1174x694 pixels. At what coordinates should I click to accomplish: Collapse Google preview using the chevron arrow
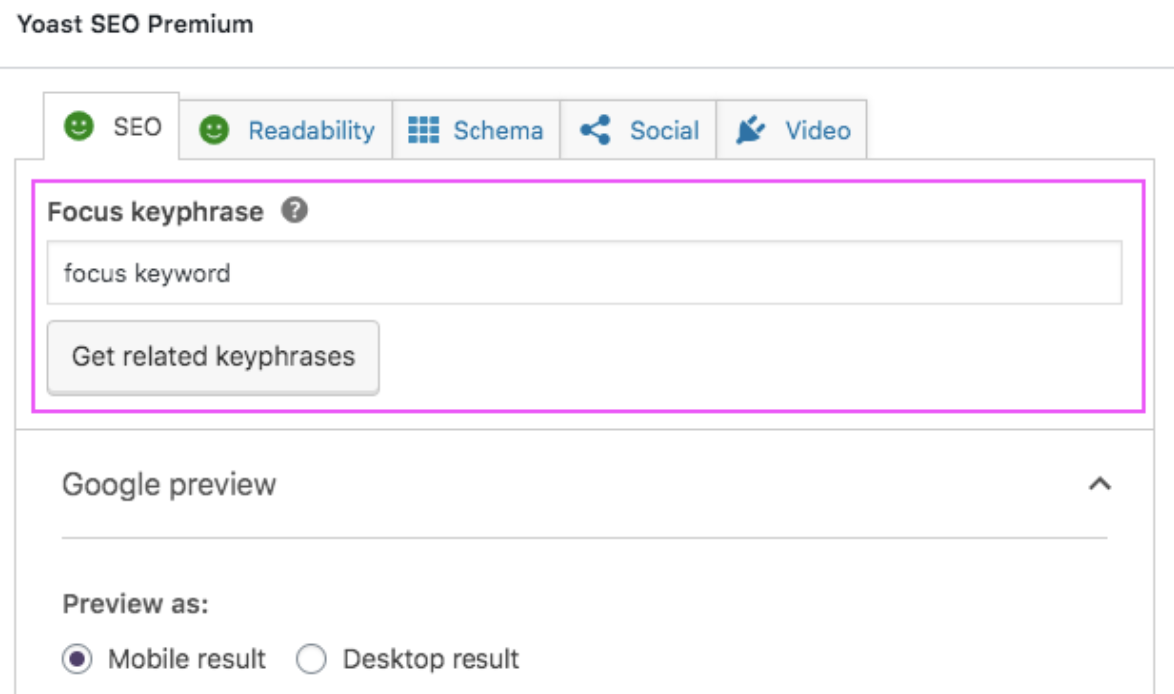pyautogui.click(x=1100, y=485)
